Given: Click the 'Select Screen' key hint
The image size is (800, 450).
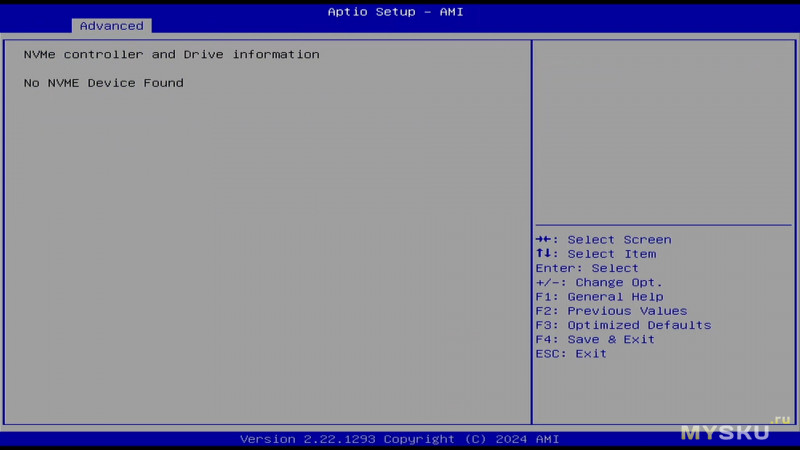Looking at the screenshot, I should coord(604,239).
